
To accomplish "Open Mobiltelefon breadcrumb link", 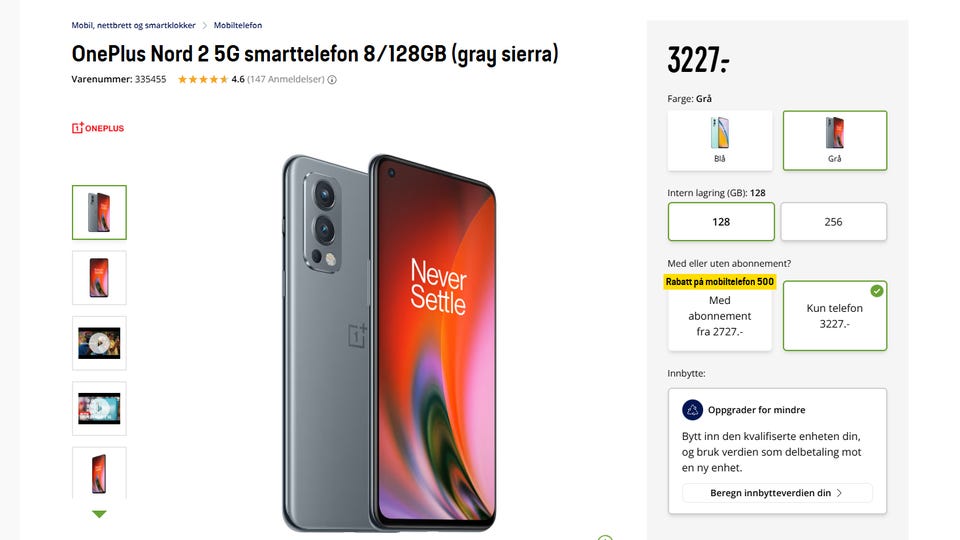I will coord(238,26).
